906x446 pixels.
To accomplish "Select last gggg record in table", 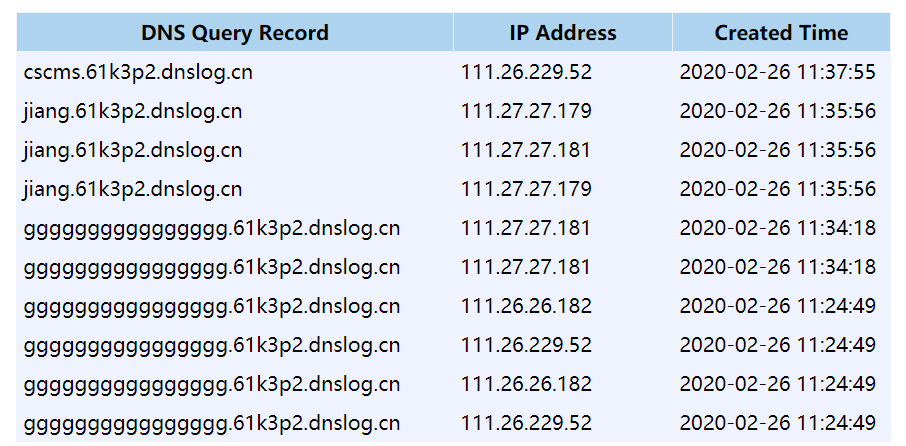I will click(211, 425).
